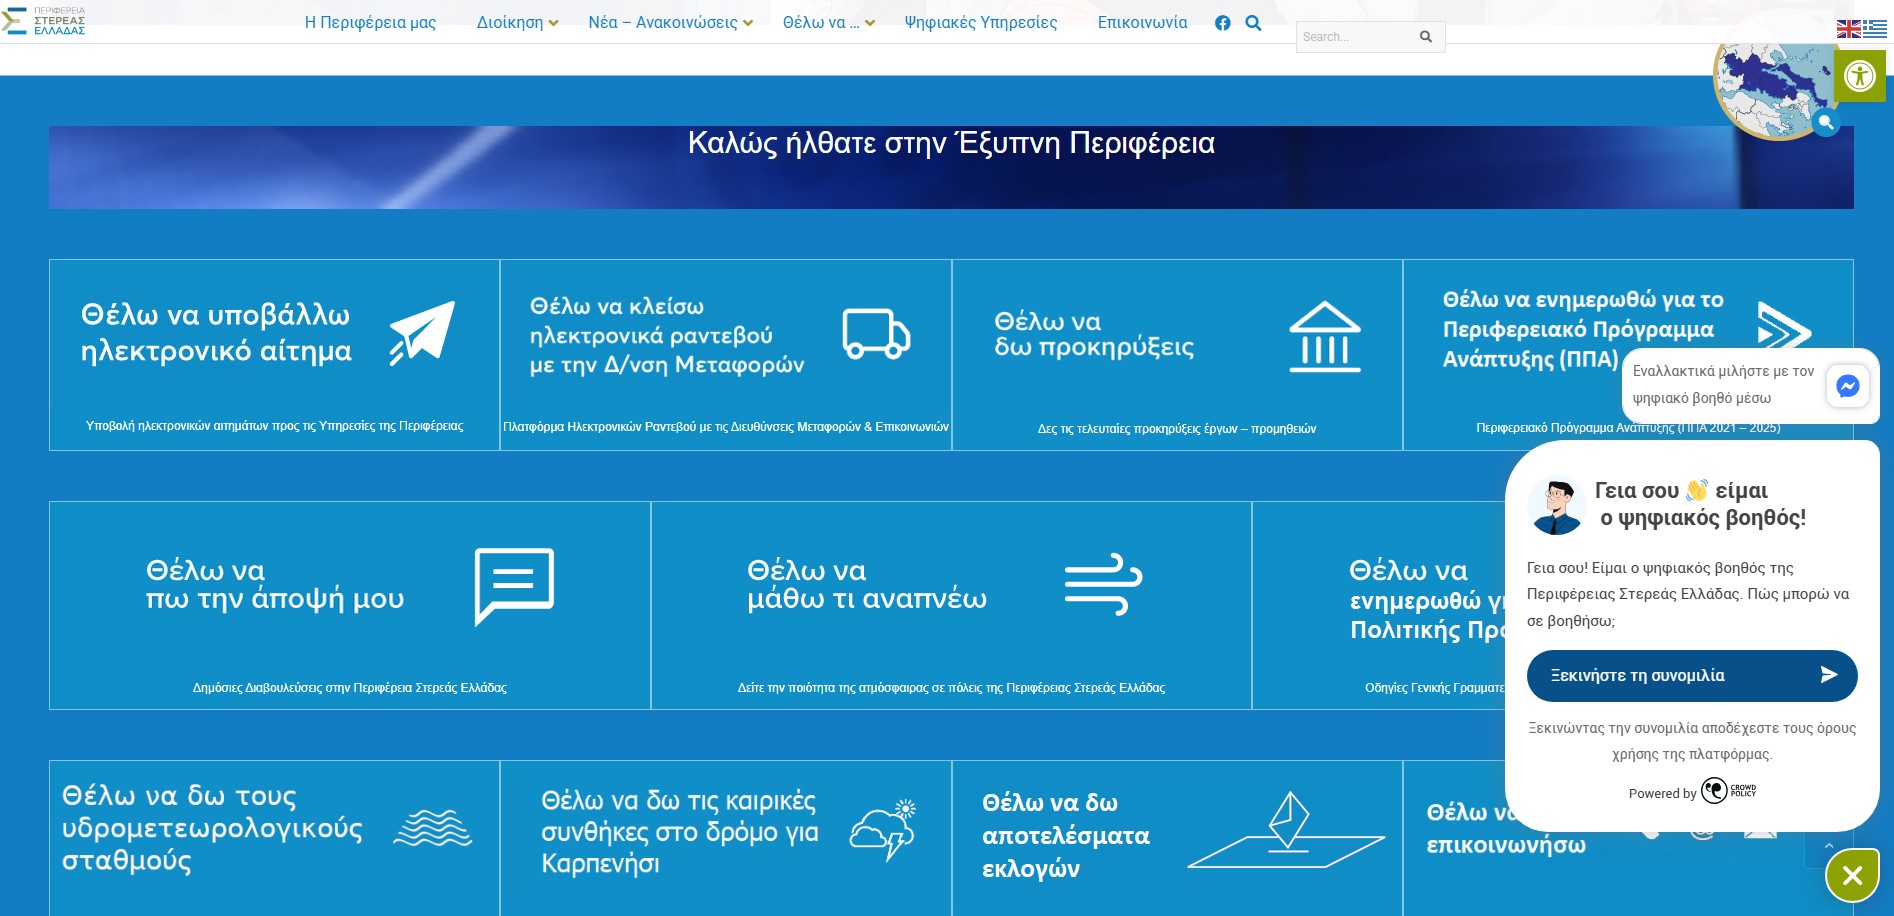Go to the Επικοινωνία page
Image resolution: width=1894 pixels, height=916 pixels.
[1142, 23]
